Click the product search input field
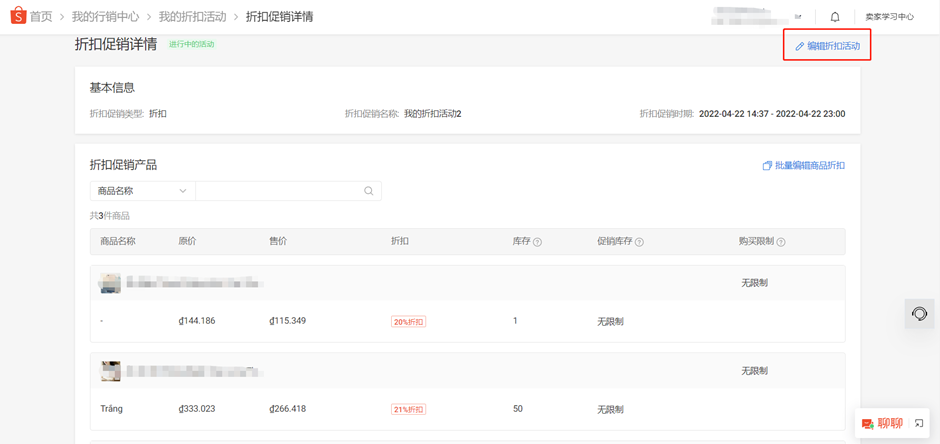This screenshot has width=940, height=444. click(x=278, y=191)
